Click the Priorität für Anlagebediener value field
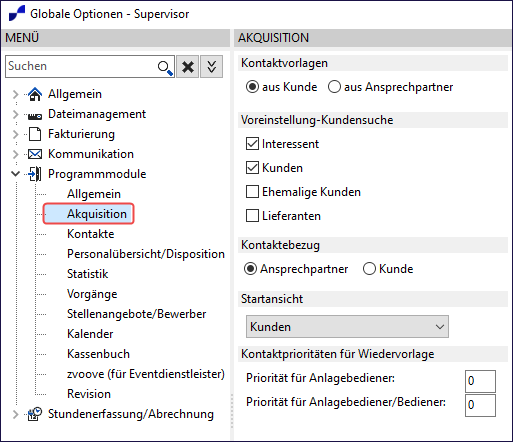Image resolution: width=513 pixels, height=442 pixels. (480, 381)
